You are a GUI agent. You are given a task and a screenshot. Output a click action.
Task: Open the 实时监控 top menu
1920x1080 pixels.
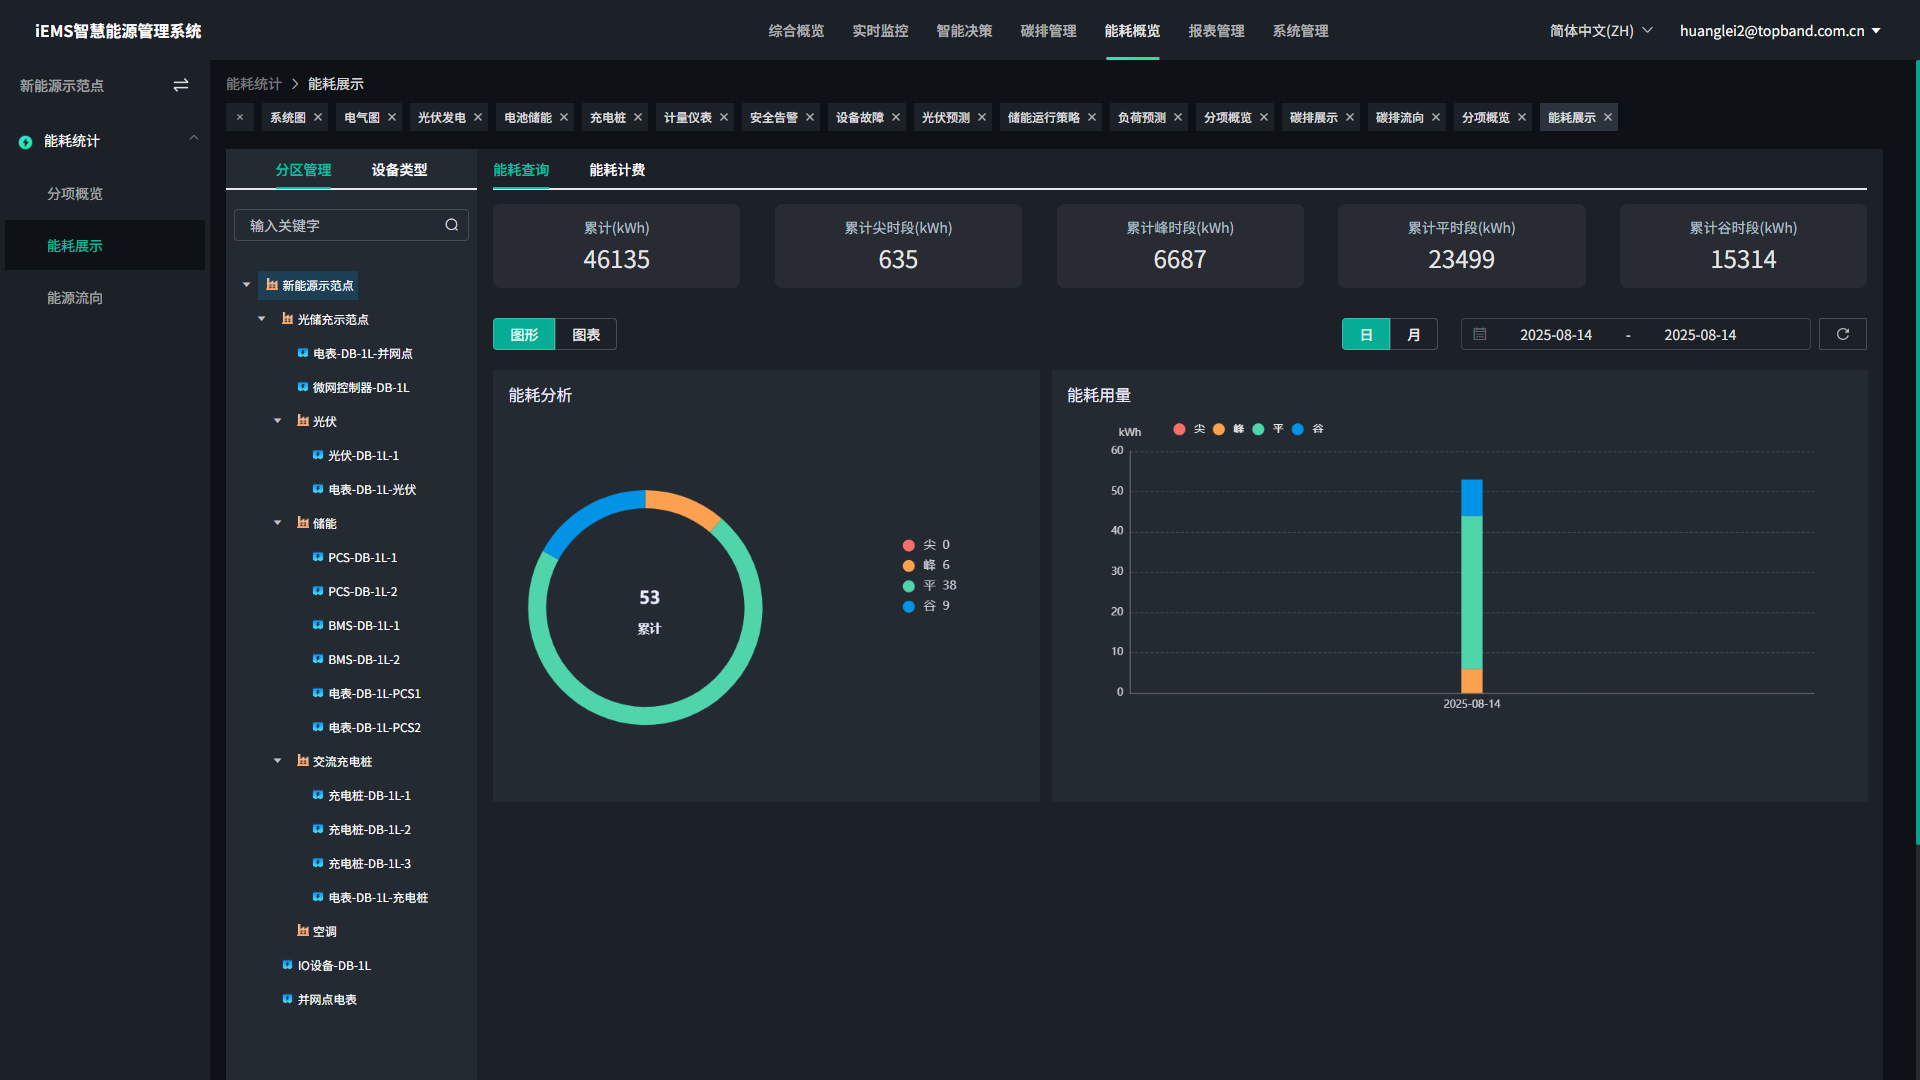880,31
